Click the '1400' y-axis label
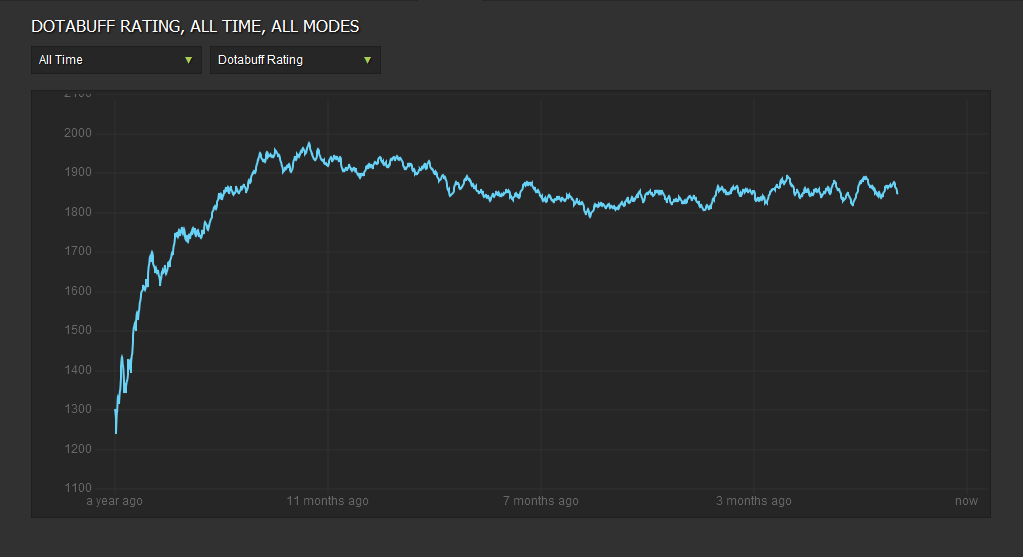Viewport: 1023px width, 557px height. (x=78, y=370)
